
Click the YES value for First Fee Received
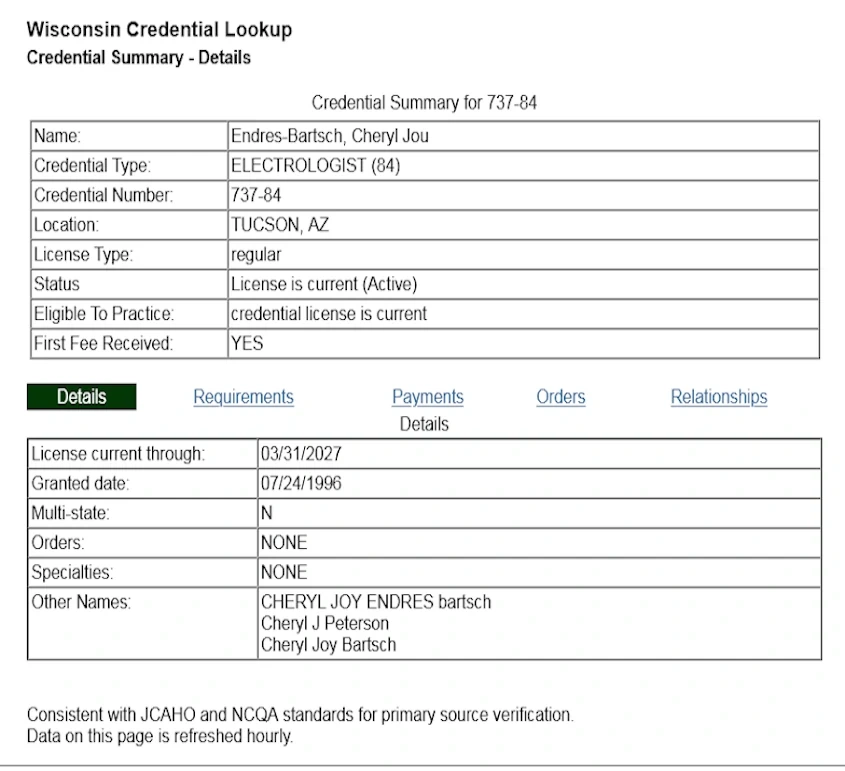coord(247,343)
